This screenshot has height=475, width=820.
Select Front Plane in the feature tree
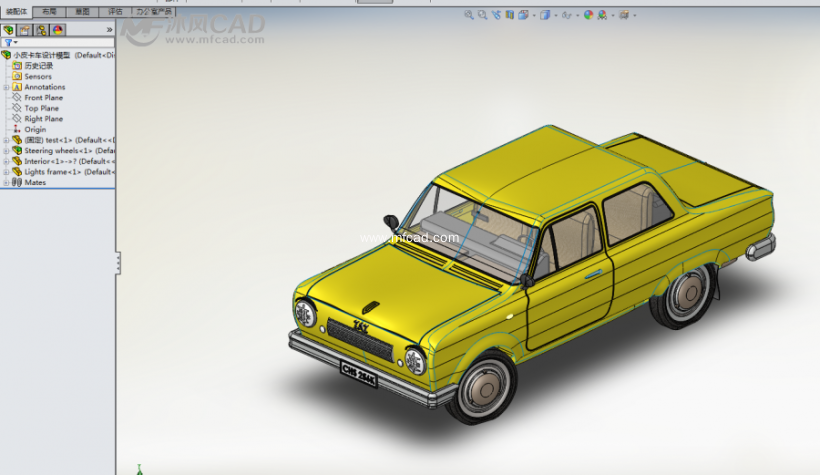coord(43,98)
